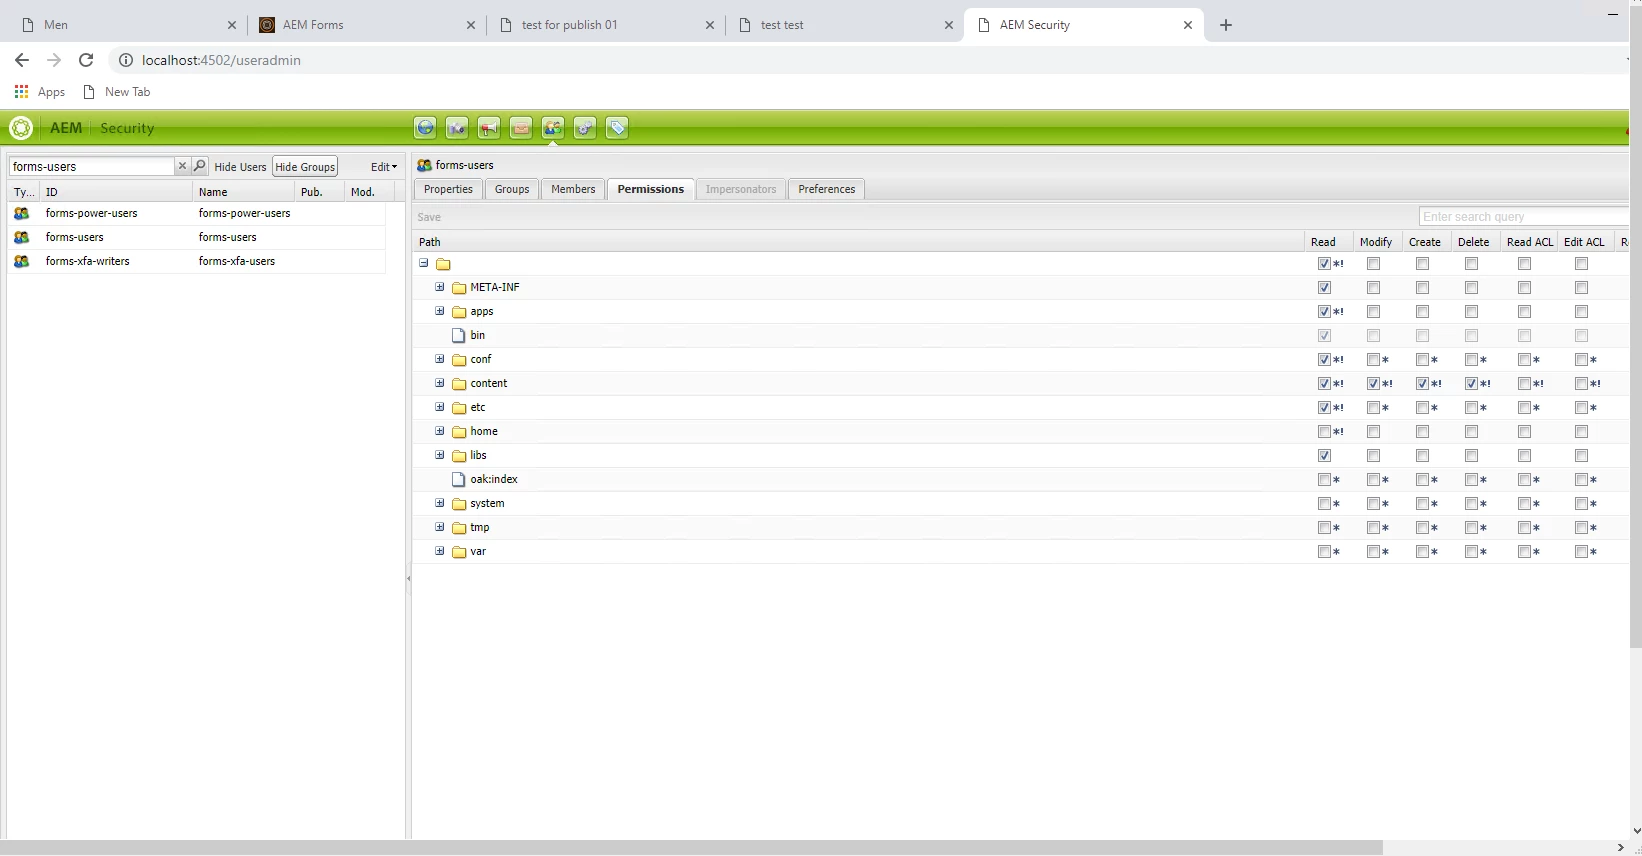This screenshot has width=1642, height=856.
Task: Expand the etc folder node
Action: pos(439,407)
